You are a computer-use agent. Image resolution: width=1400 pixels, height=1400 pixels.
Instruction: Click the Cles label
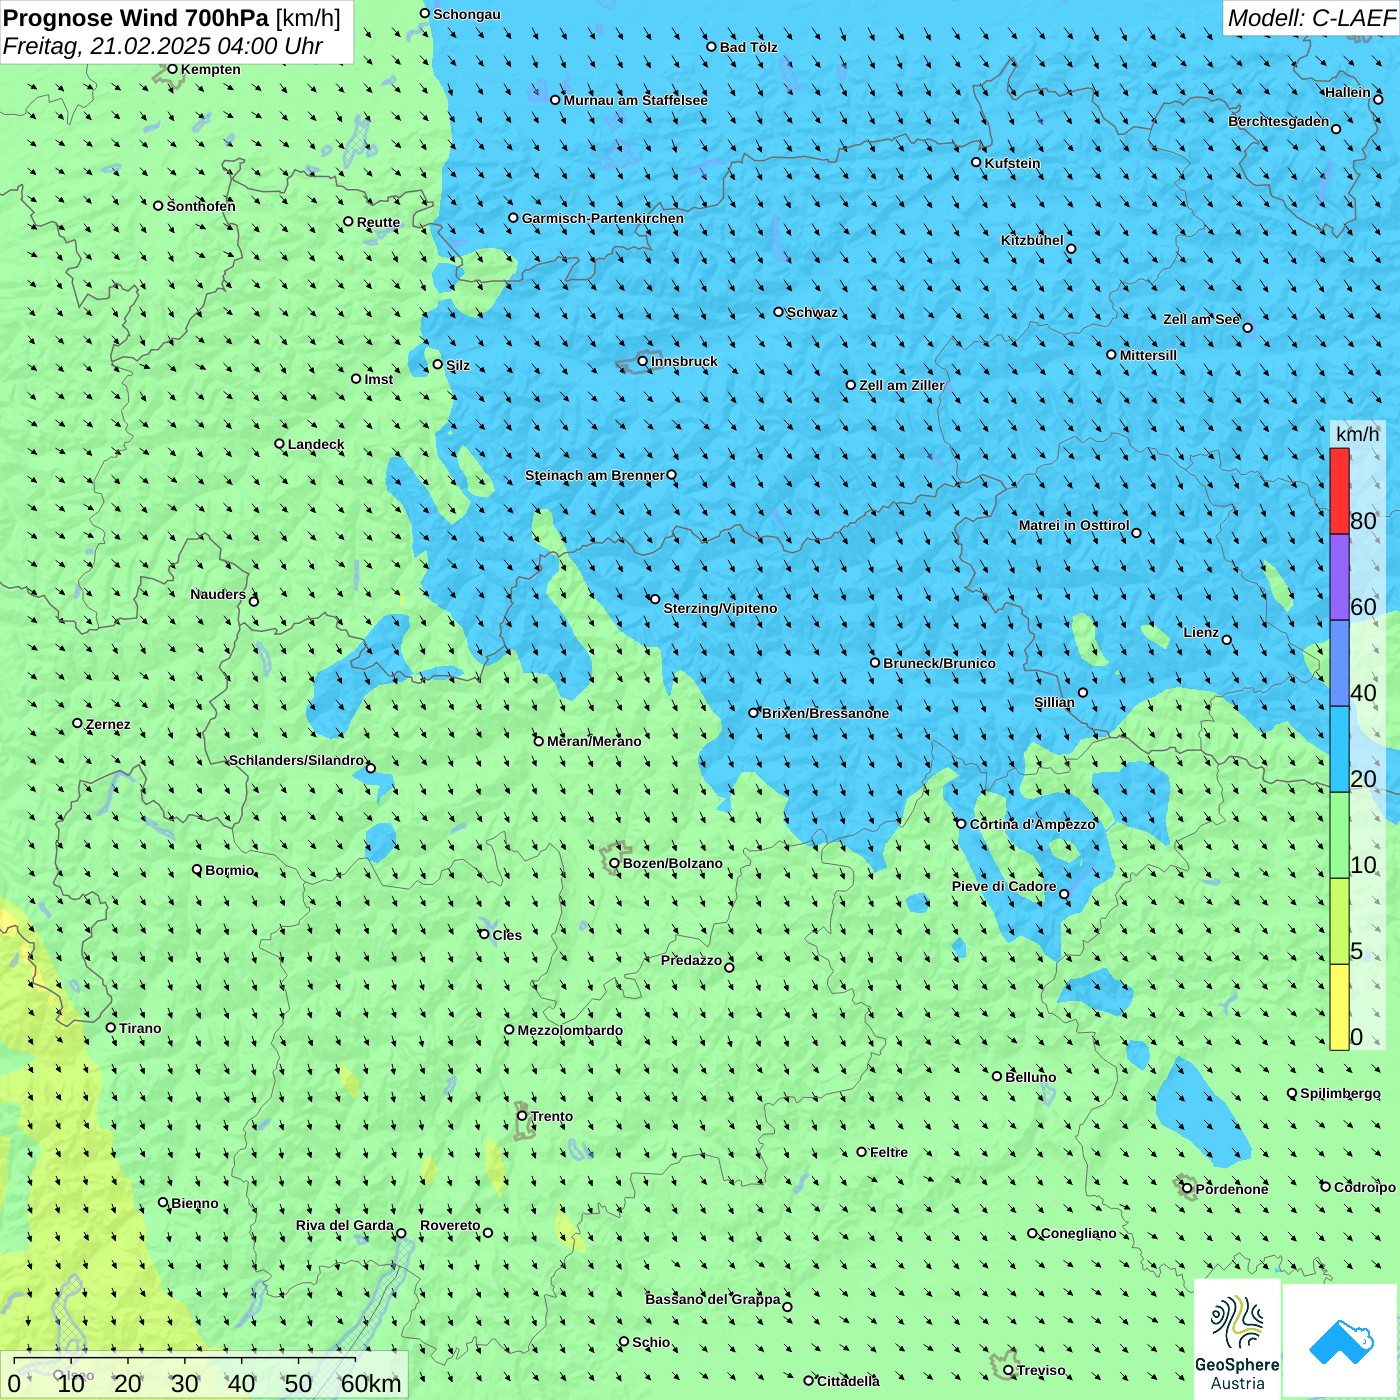(x=507, y=935)
